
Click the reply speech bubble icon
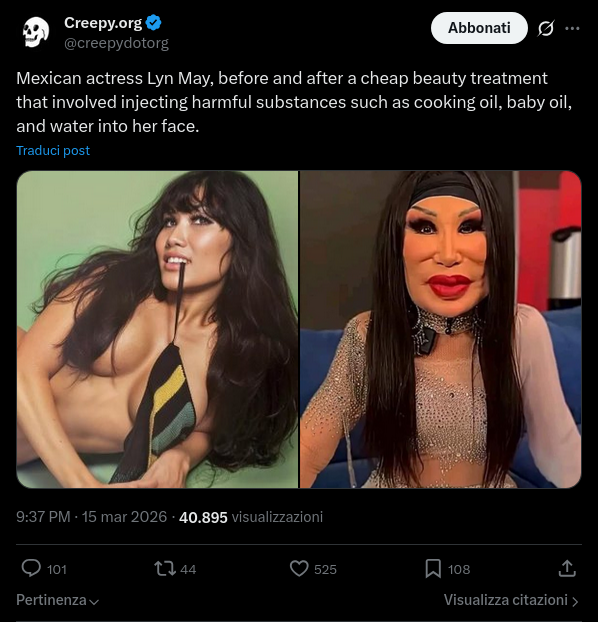pos(31,568)
